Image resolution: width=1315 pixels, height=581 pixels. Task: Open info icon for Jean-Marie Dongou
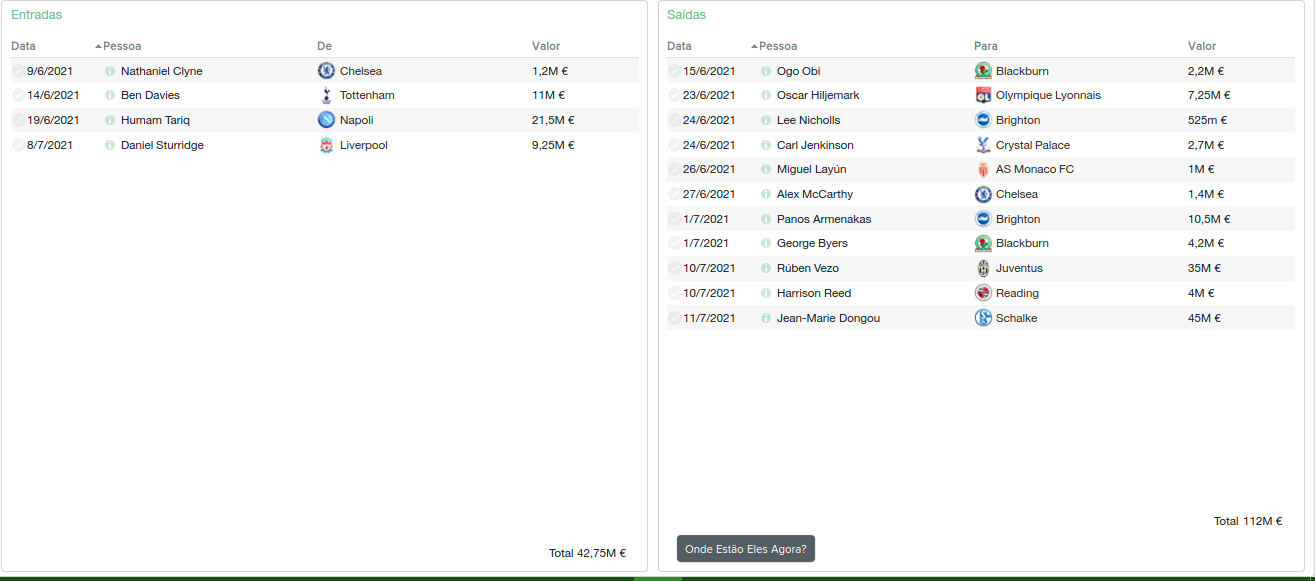(766, 318)
